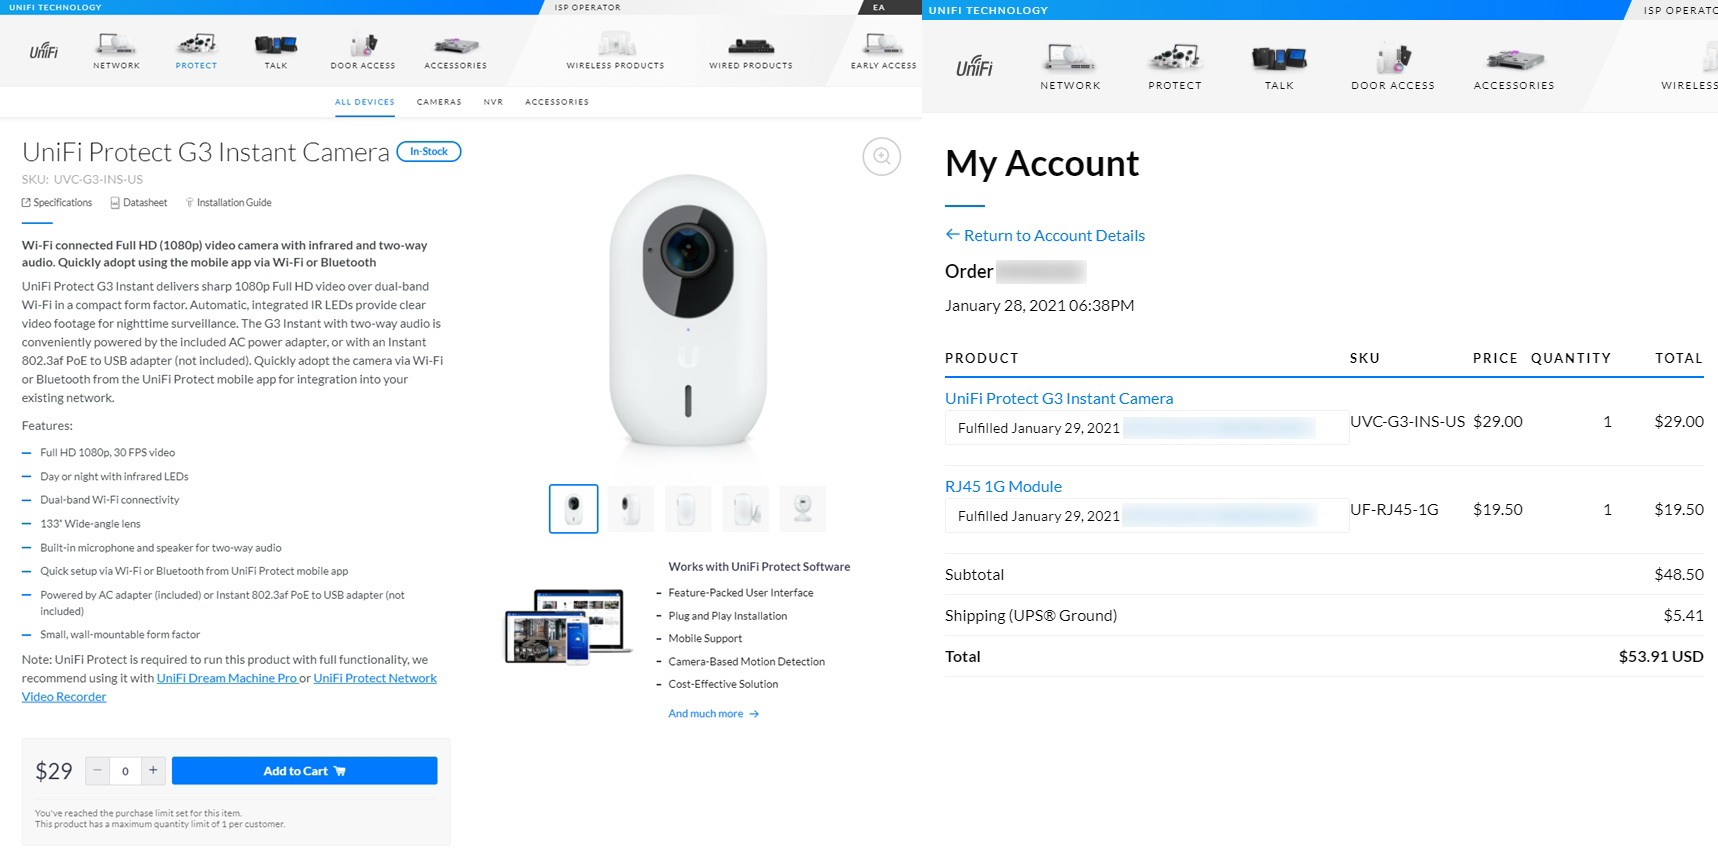
Task: Click the Add to Cart button
Action: click(x=304, y=771)
